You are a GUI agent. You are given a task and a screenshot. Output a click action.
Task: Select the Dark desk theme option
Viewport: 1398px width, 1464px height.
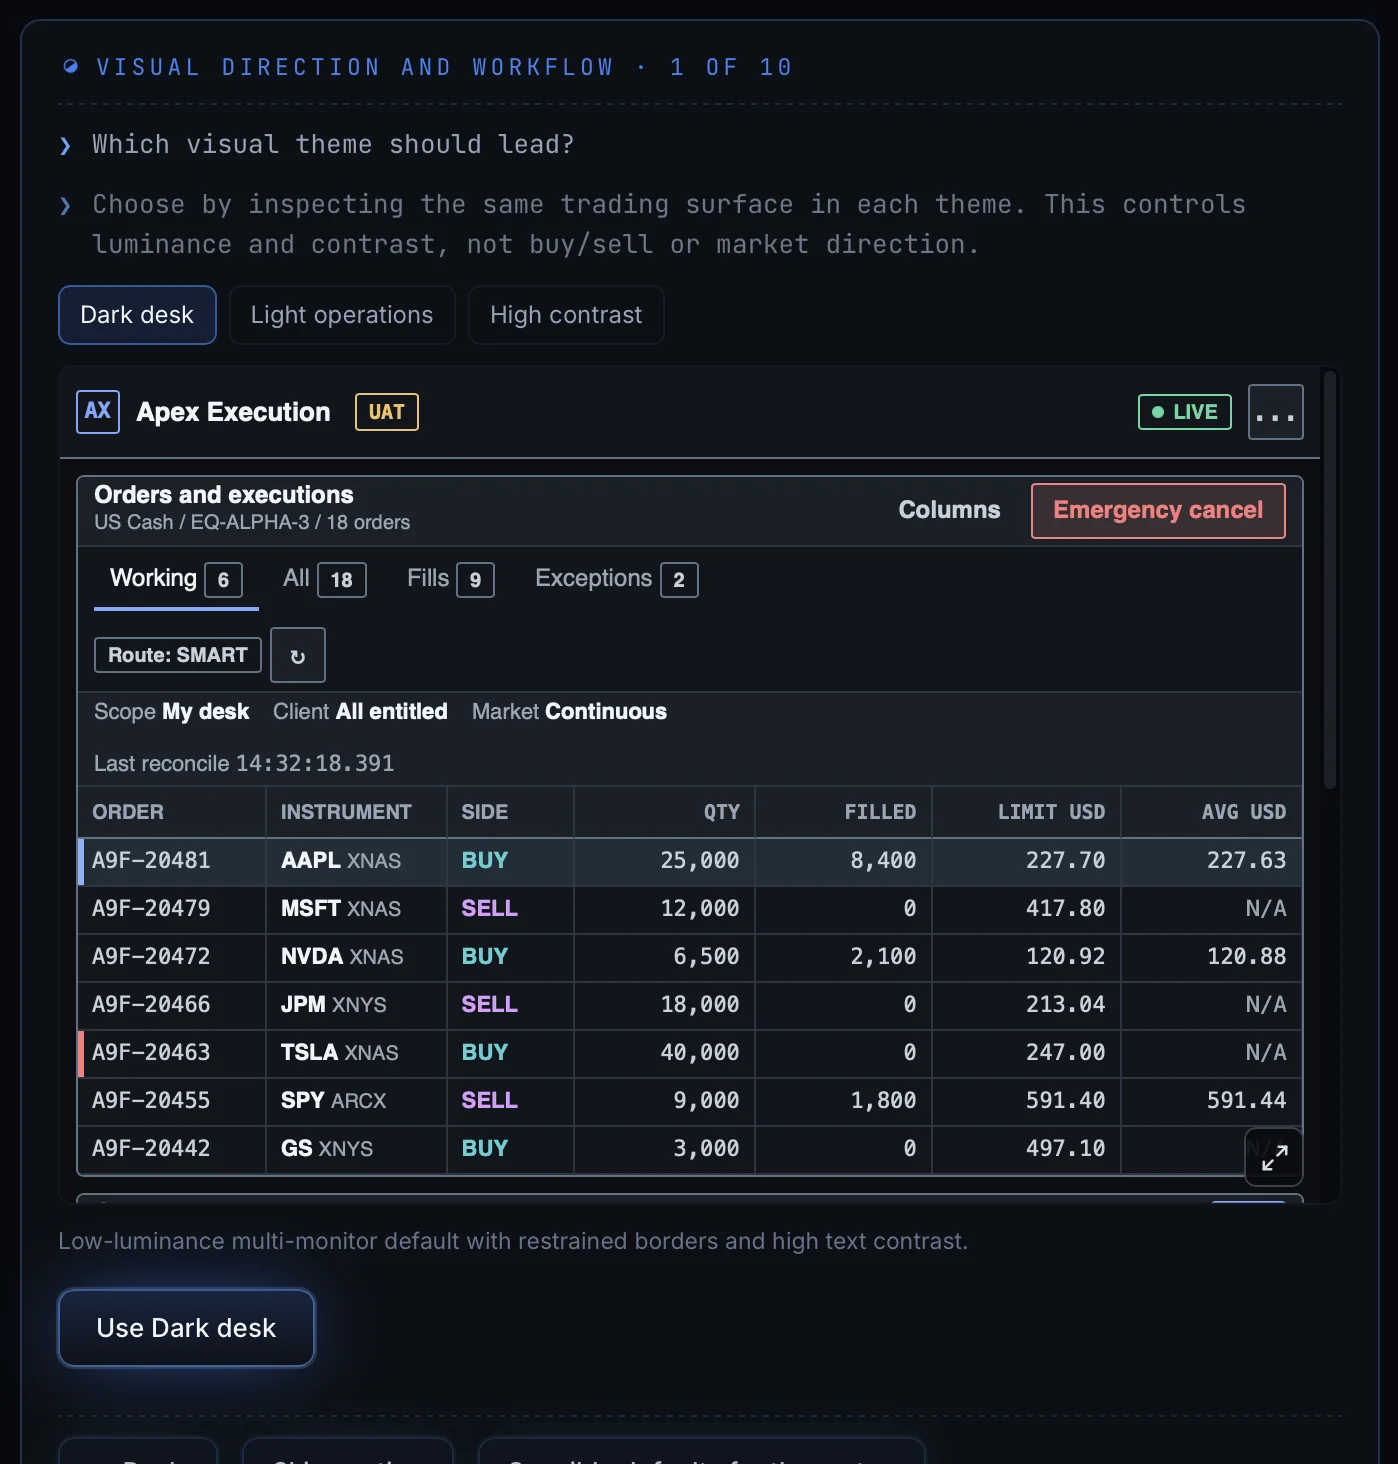(x=137, y=315)
